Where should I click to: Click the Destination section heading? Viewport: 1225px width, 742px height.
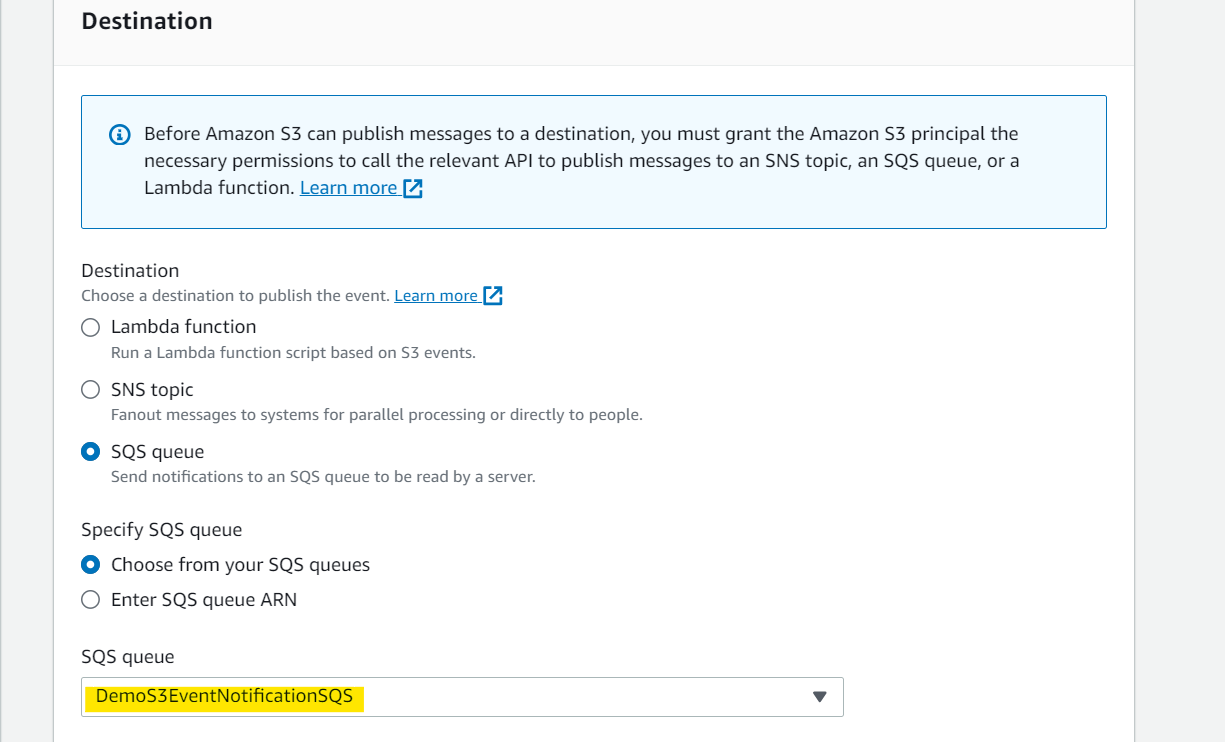point(147,21)
